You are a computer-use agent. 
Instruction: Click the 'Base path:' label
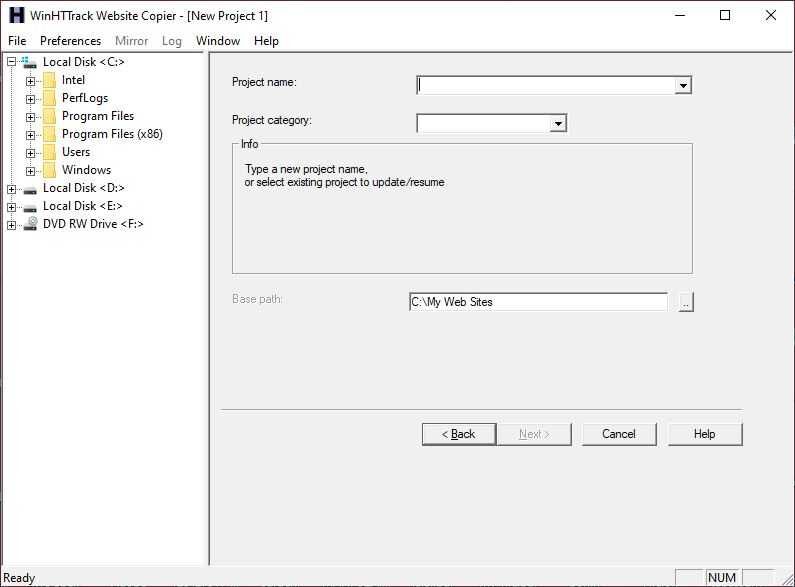(x=257, y=299)
